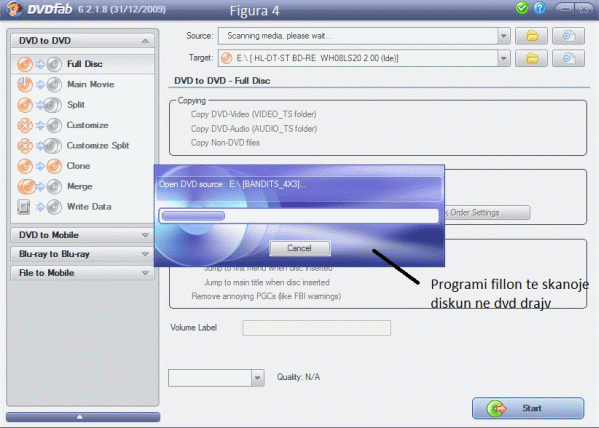The width and height of the screenshot is (599, 428).
Task: Click the green checkmark update icon
Action: pyautogui.click(x=522, y=8)
